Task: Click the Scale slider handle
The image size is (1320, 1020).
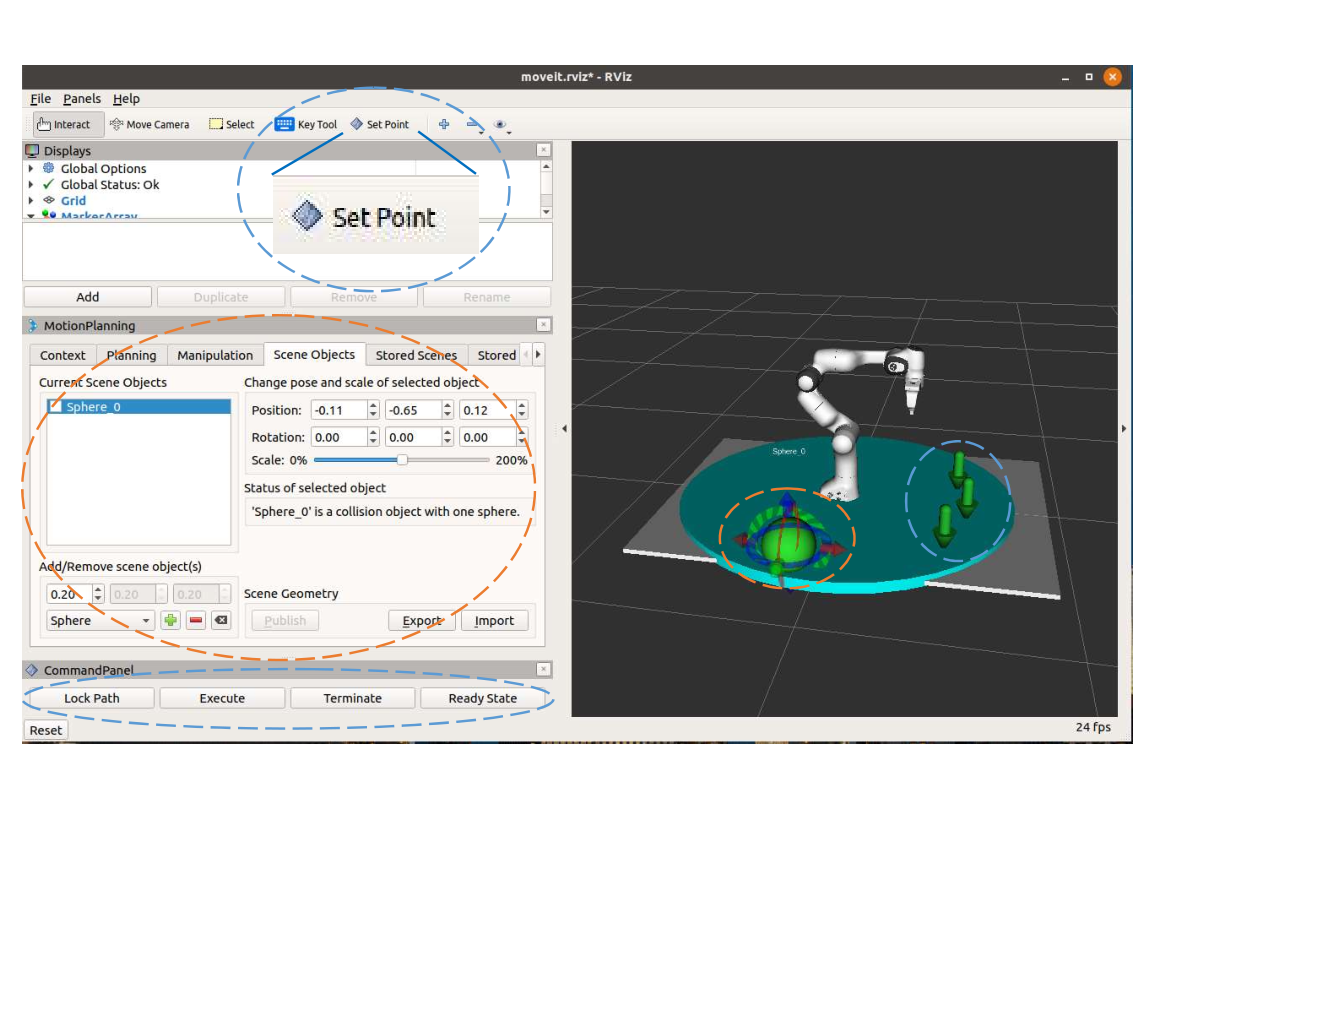Action: 402,460
